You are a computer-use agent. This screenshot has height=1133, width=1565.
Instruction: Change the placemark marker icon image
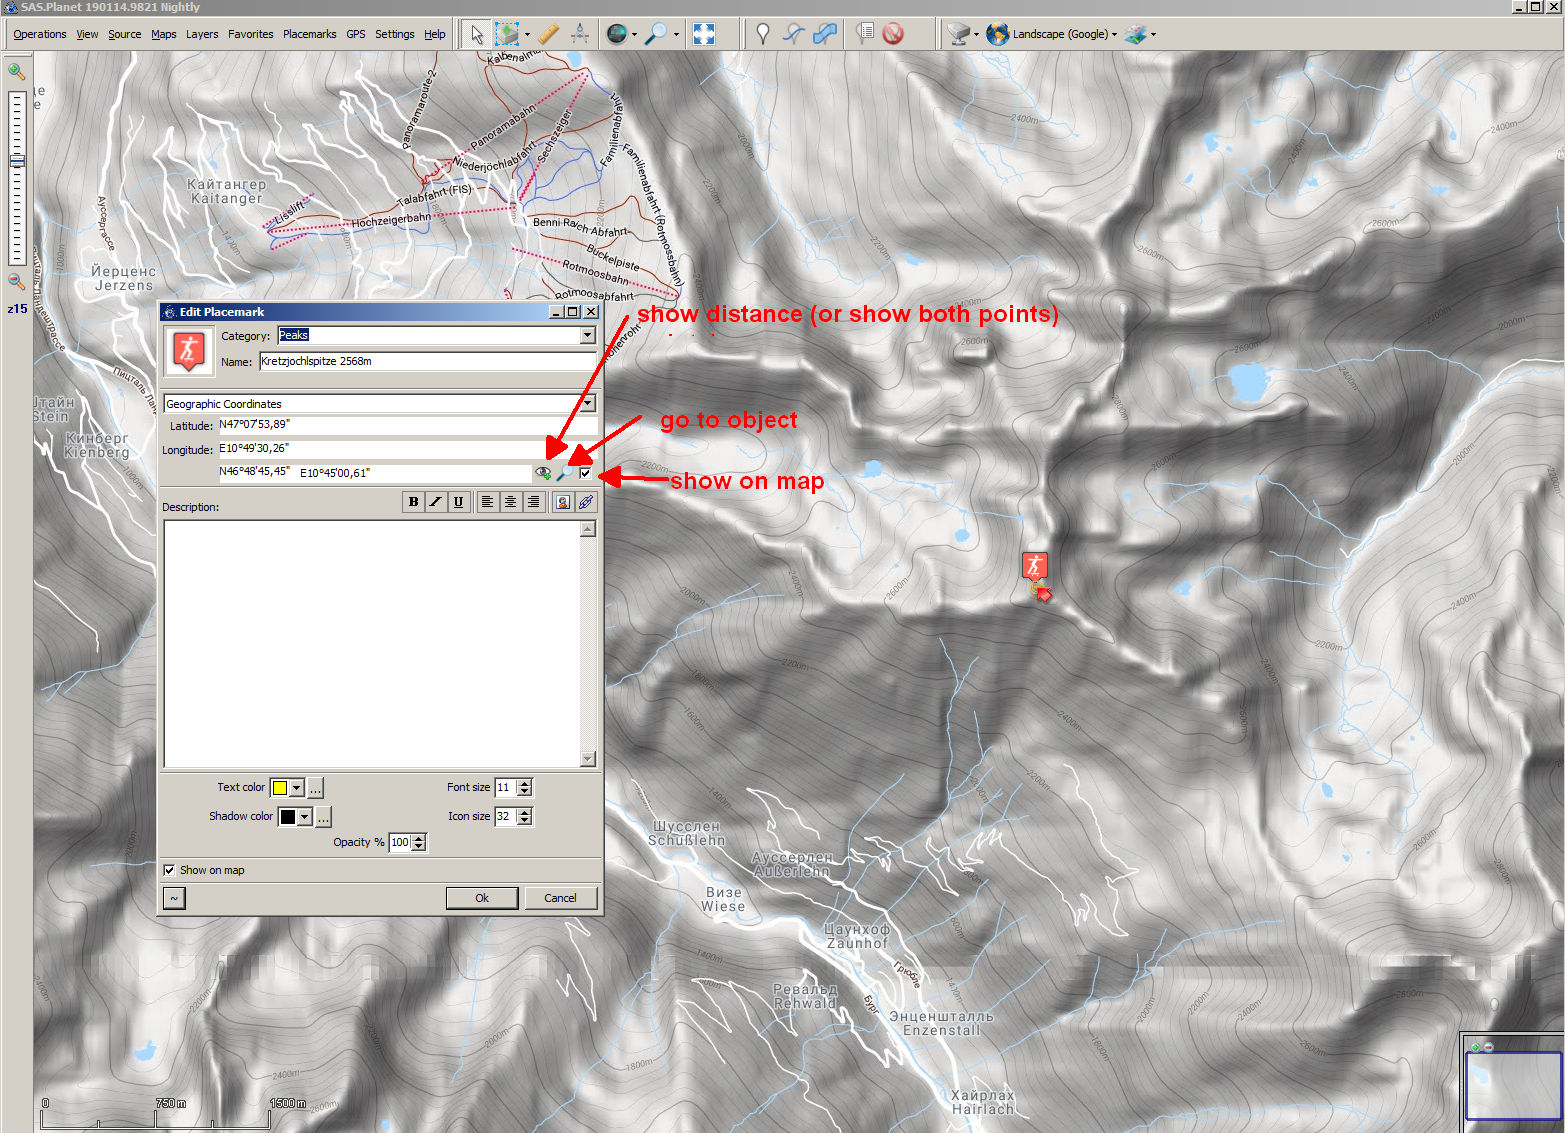click(188, 351)
